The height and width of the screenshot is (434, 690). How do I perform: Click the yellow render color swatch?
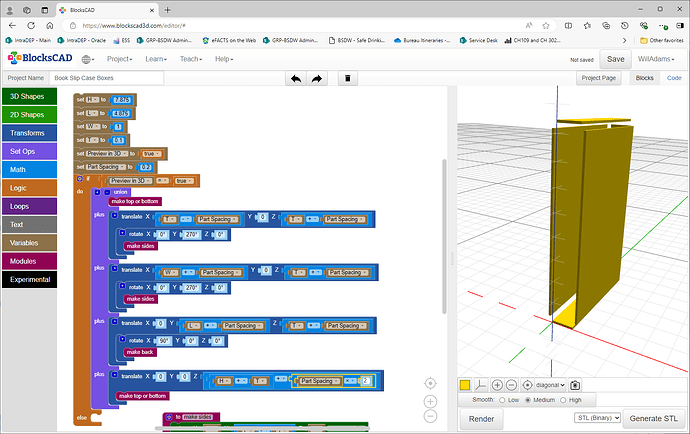(465, 385)
